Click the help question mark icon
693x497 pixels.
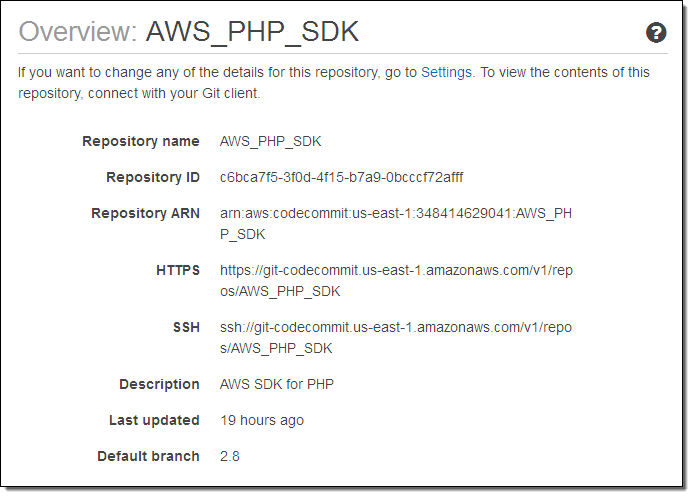(x=656, y=33)
